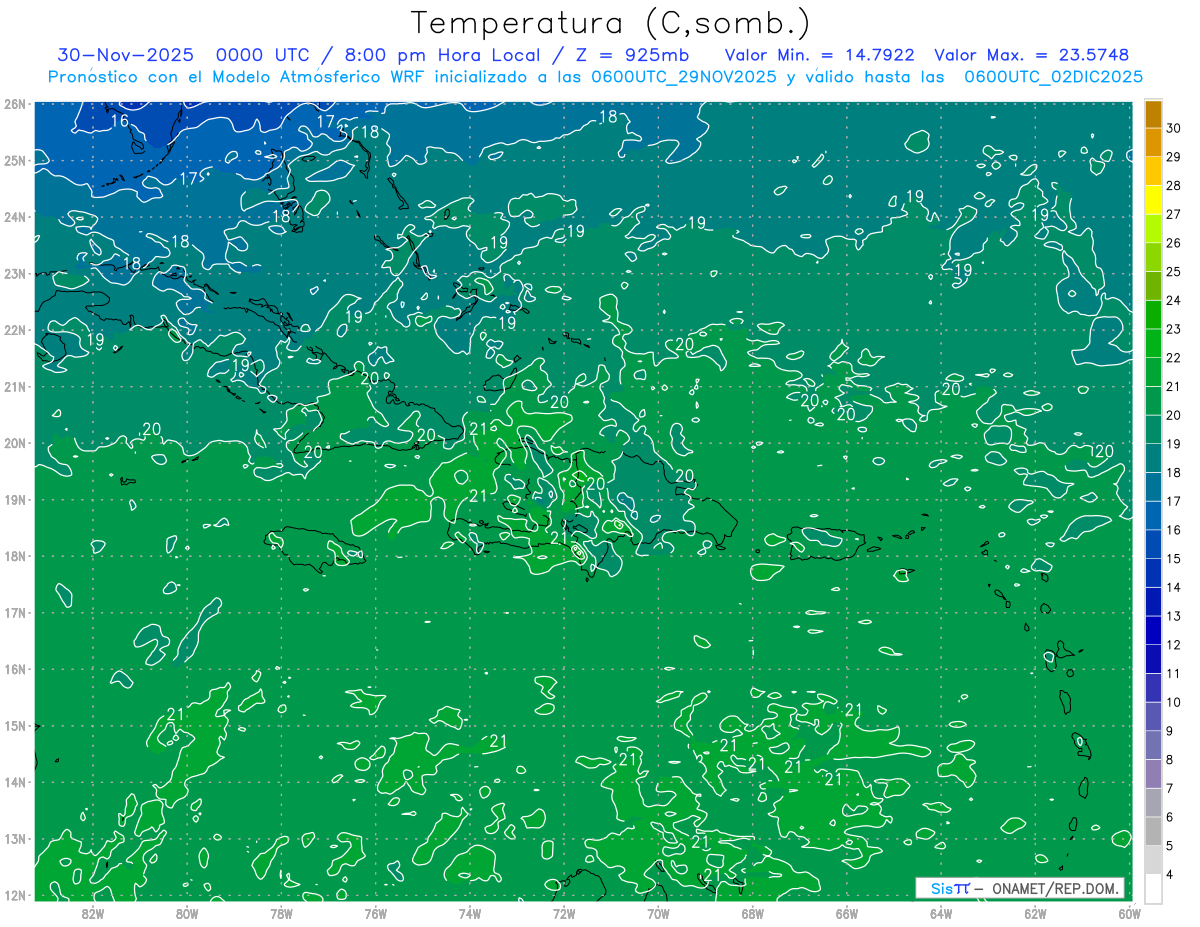Image resolution: width=1200 pixels, height=927 pixels.
Task: Click the 'SisTT' logo text
Action: click(950, 889)
